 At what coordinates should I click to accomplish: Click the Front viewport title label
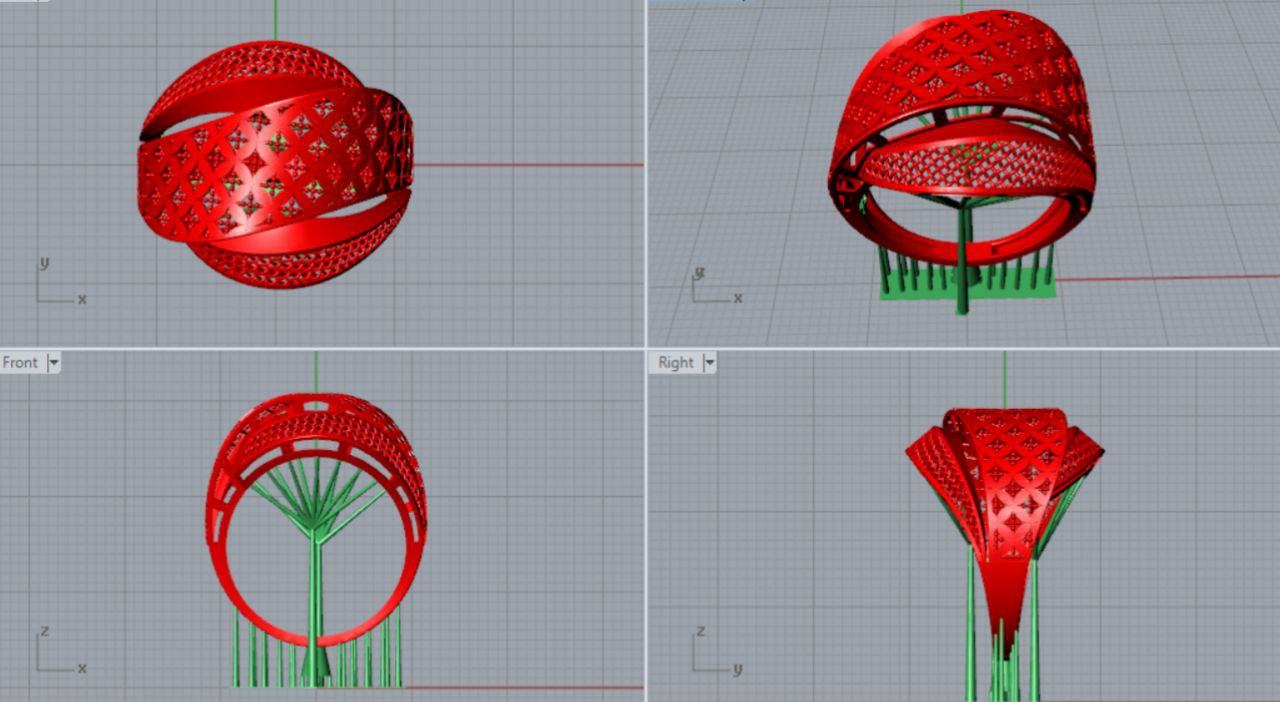click(20, 363)
